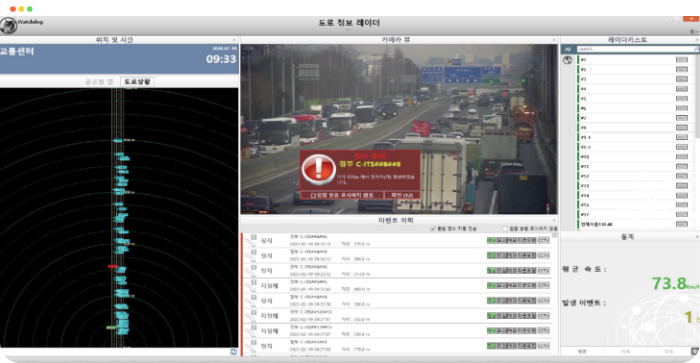Click the All filter in radar list
This screenshot has height=363, width=700.
567,49
